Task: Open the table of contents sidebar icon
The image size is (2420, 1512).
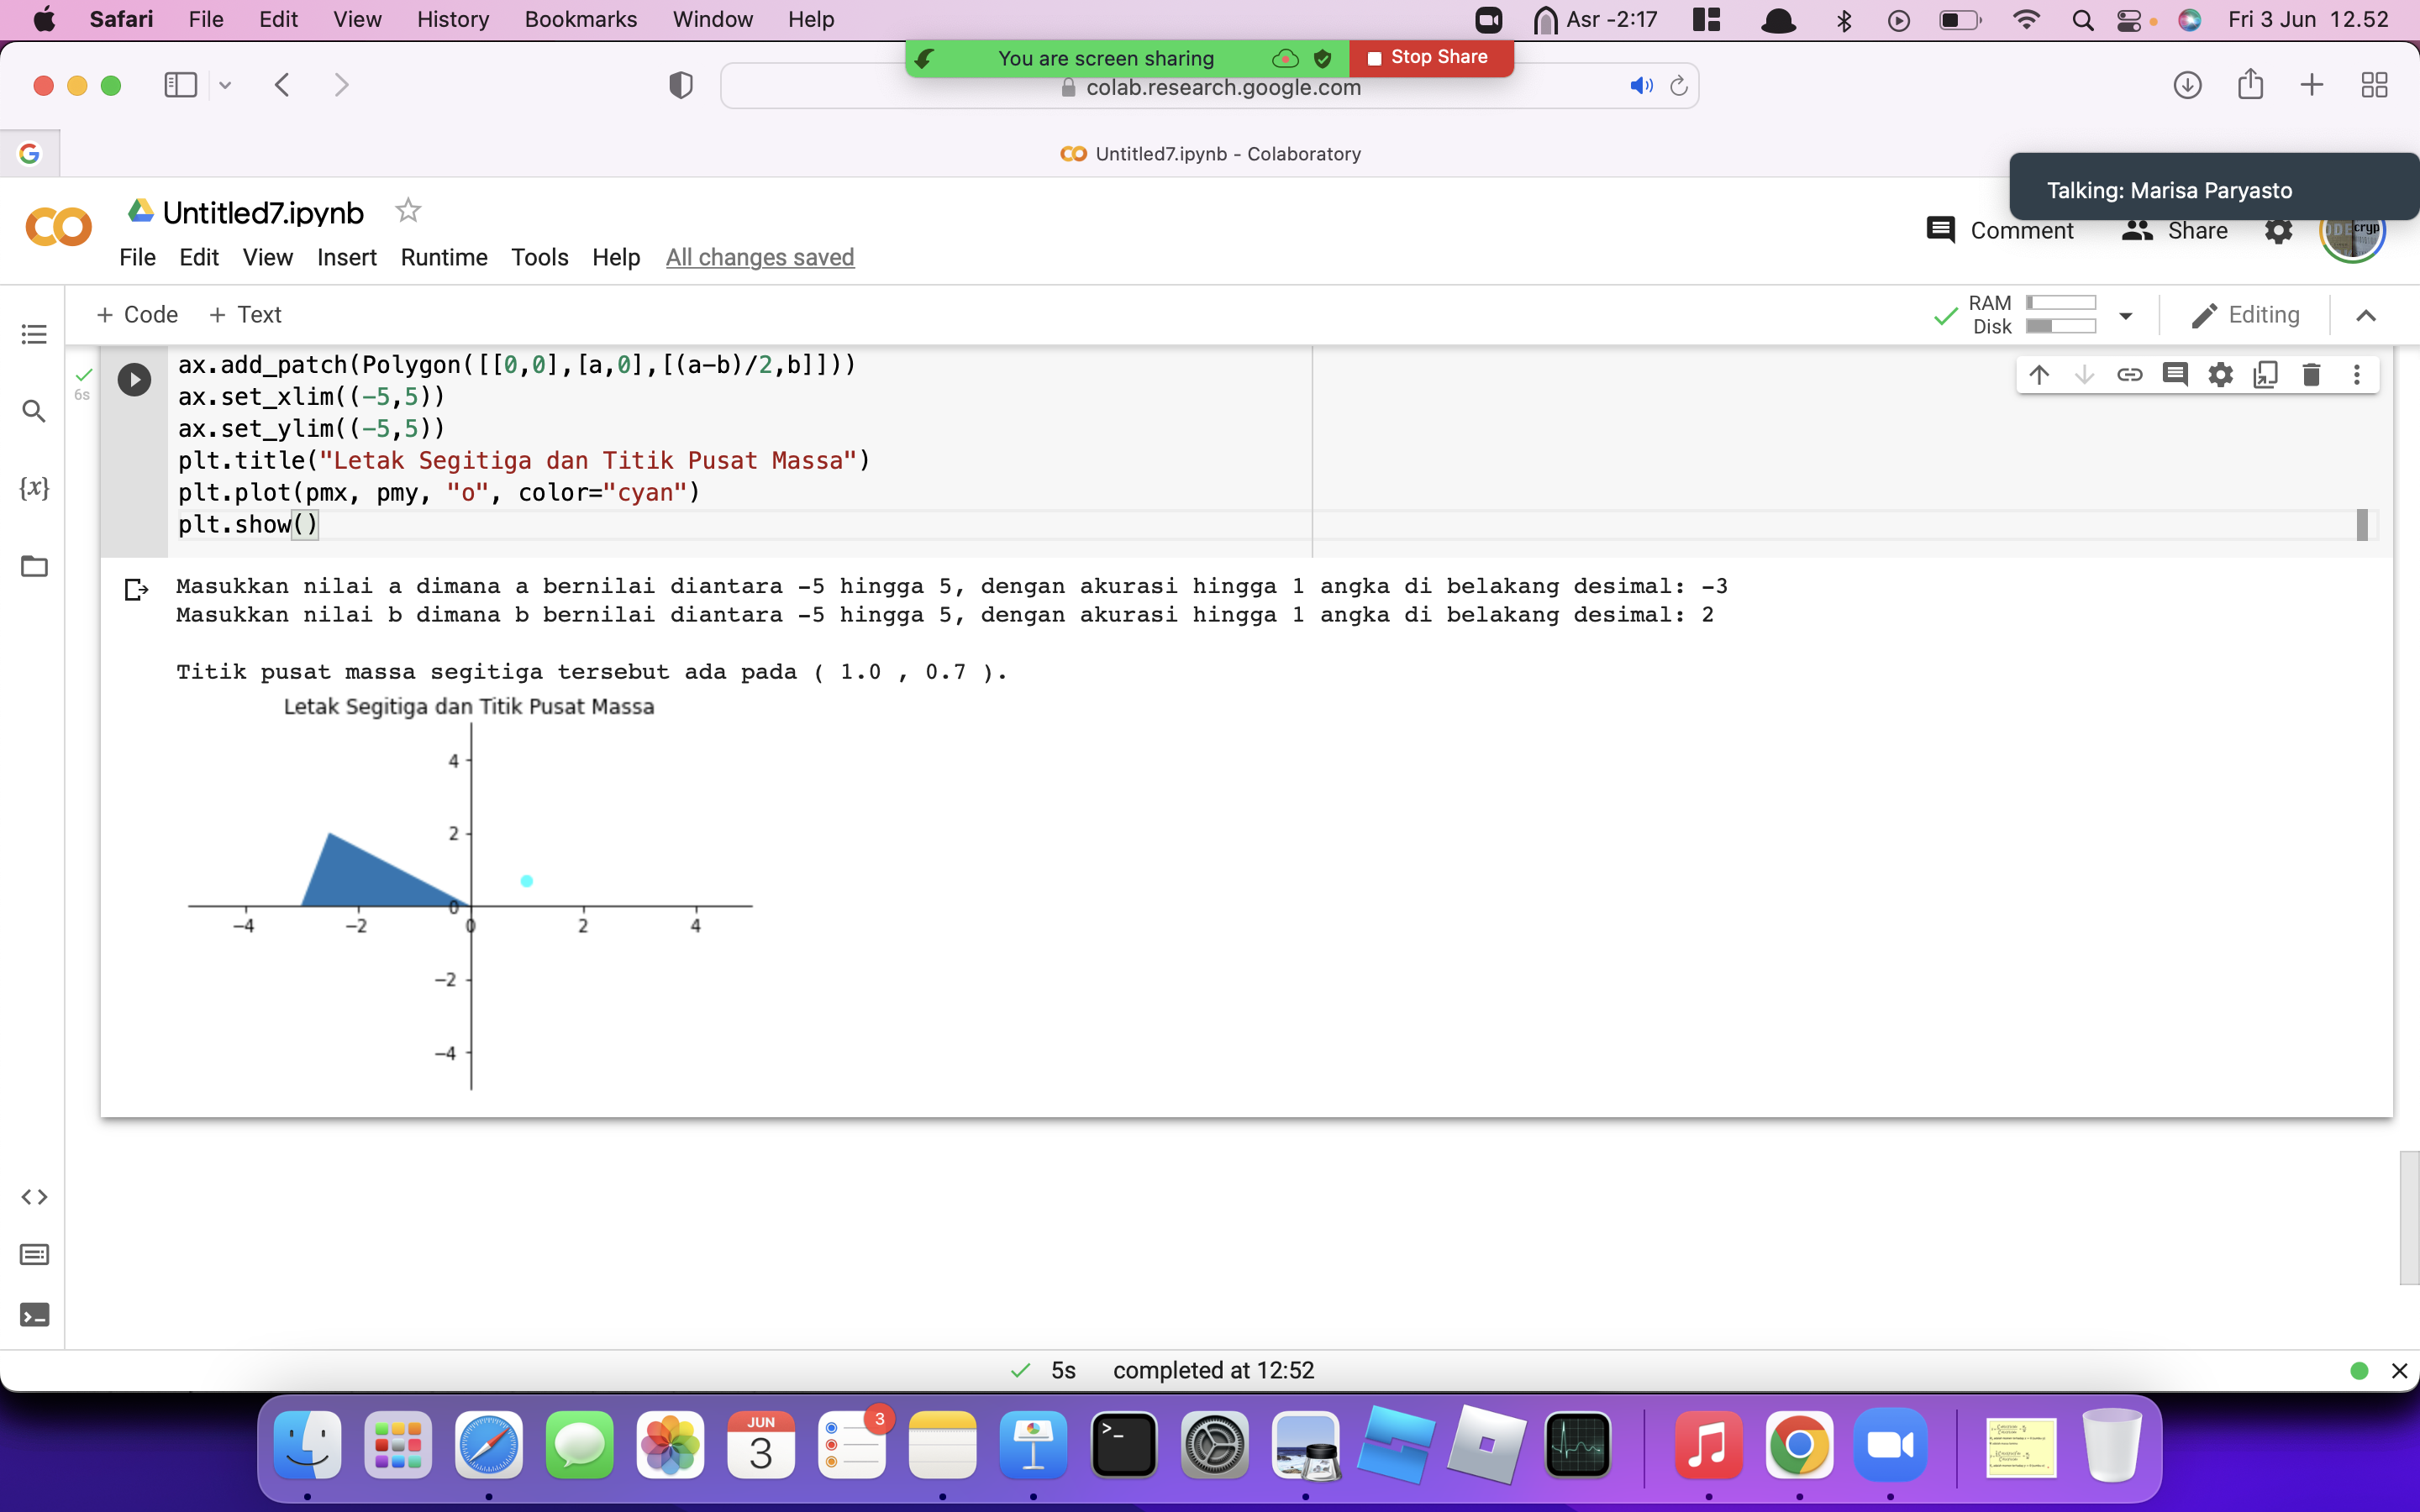Action: [x=34, y=334]
